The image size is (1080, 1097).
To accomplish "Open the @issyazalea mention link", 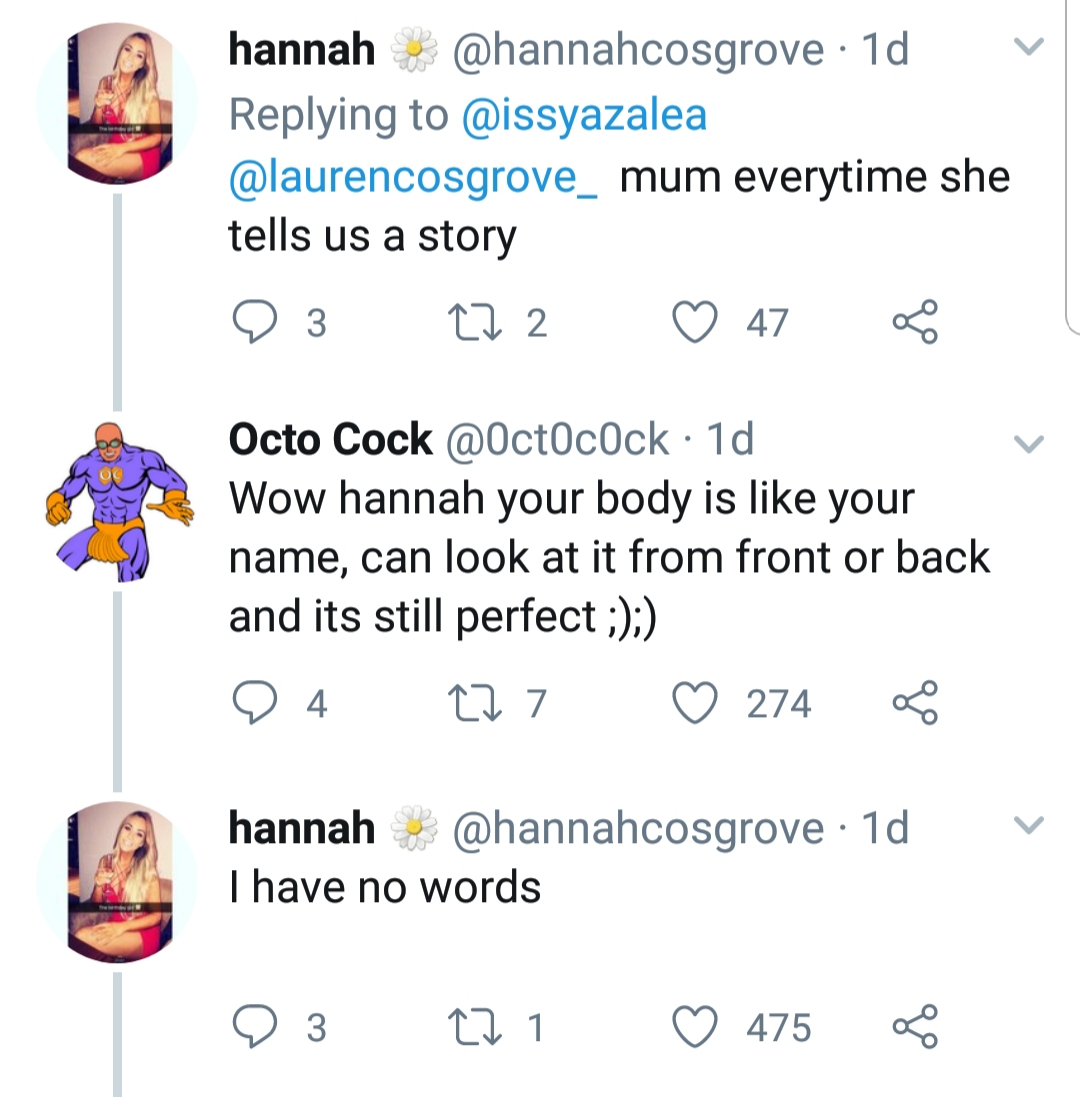I will coord(584,115).
